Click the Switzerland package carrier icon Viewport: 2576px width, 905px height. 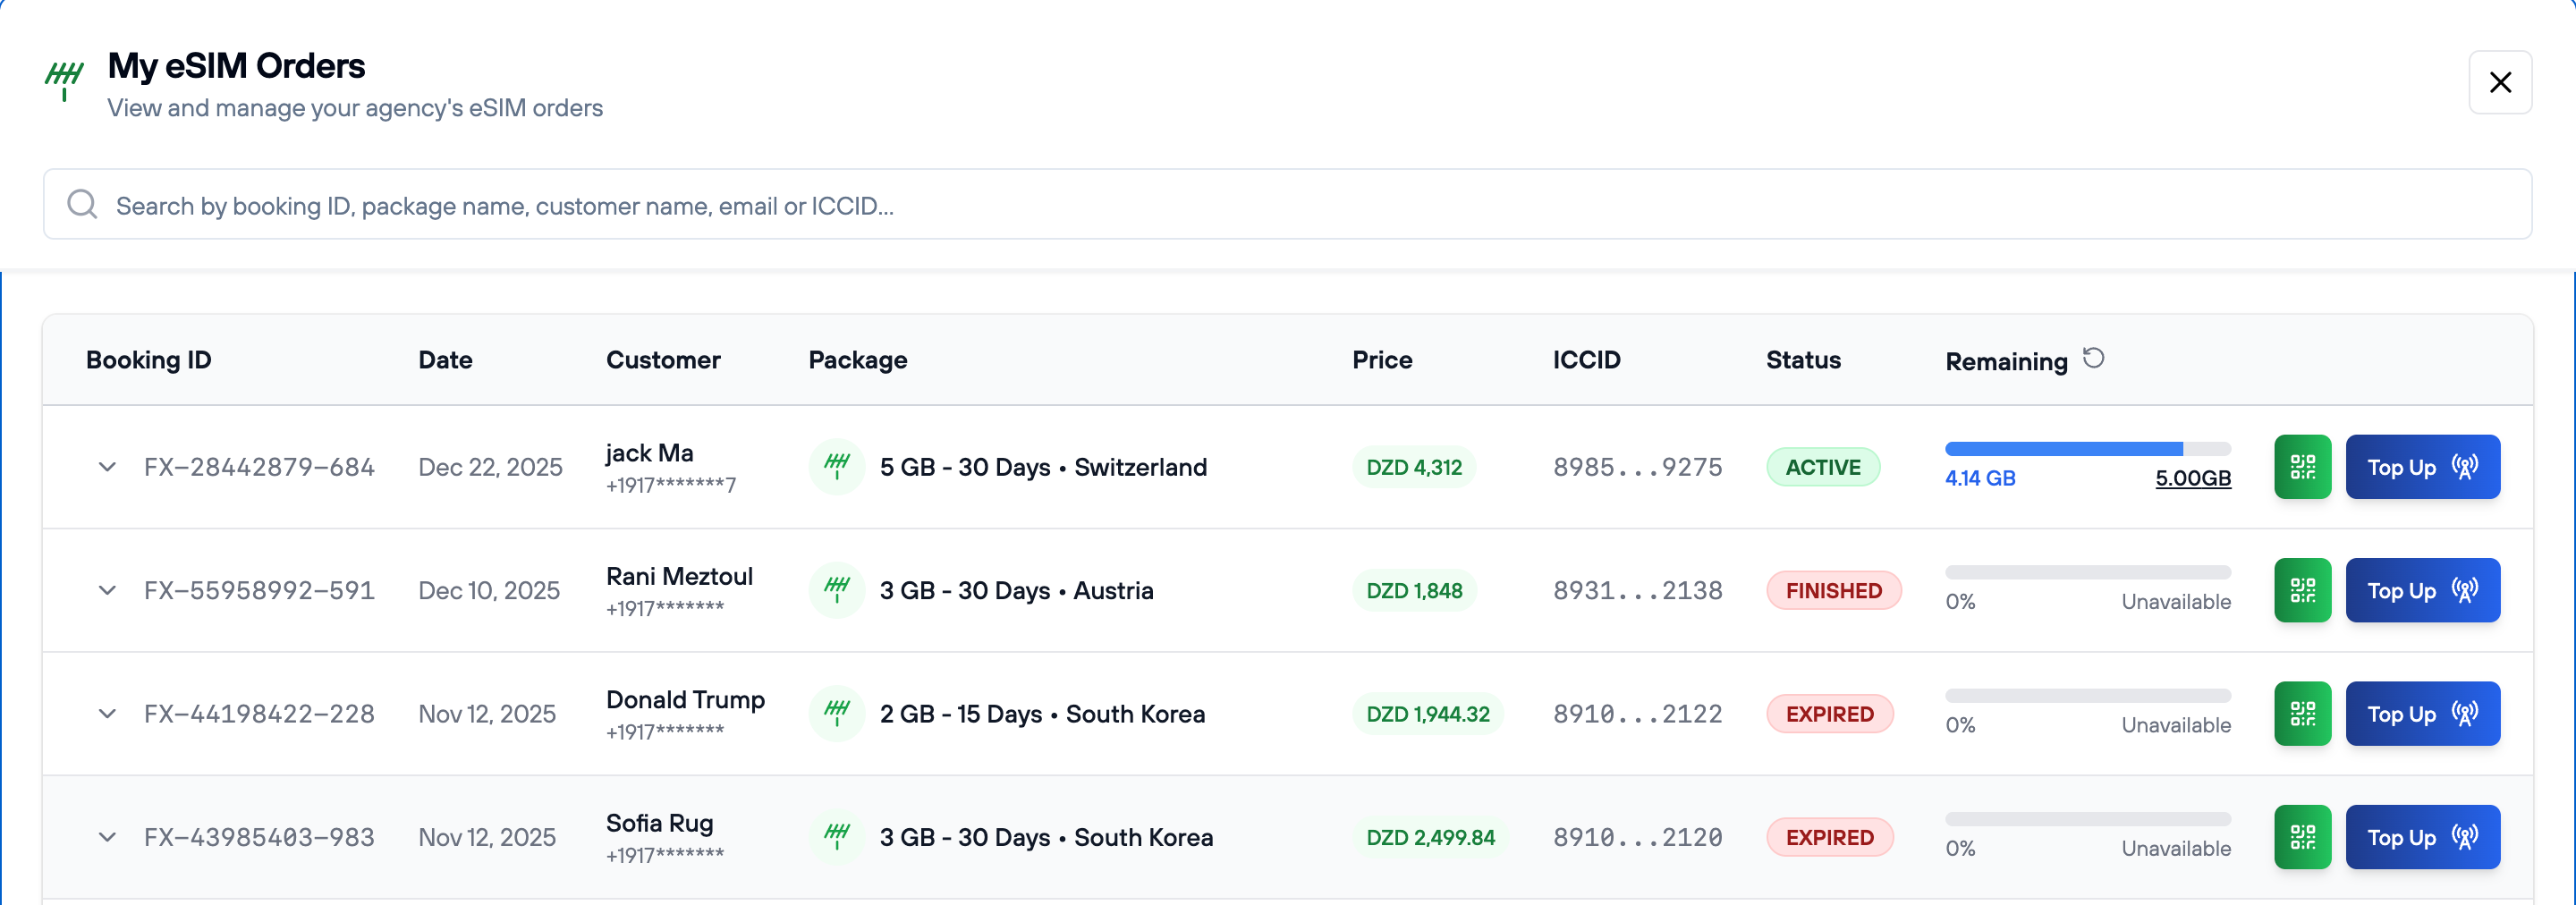click(x=837, y=467)
